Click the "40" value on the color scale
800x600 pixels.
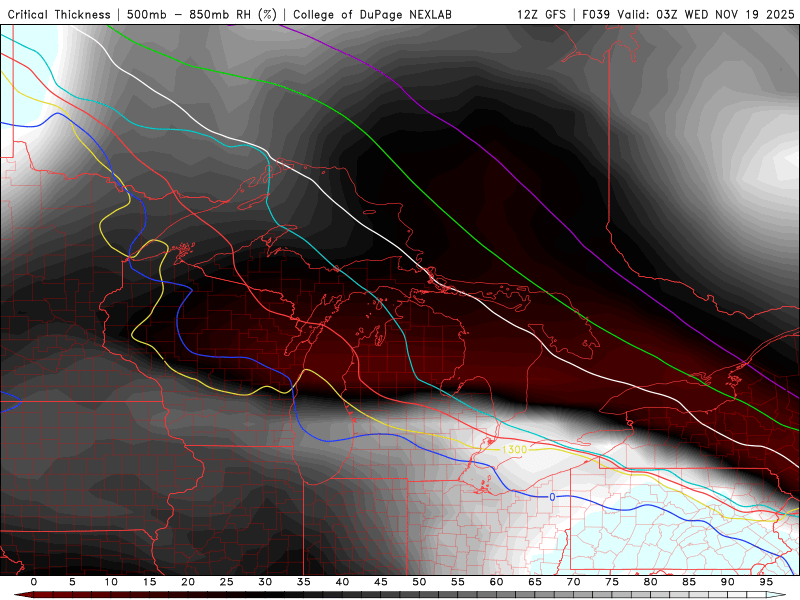[x=342, y=582]
